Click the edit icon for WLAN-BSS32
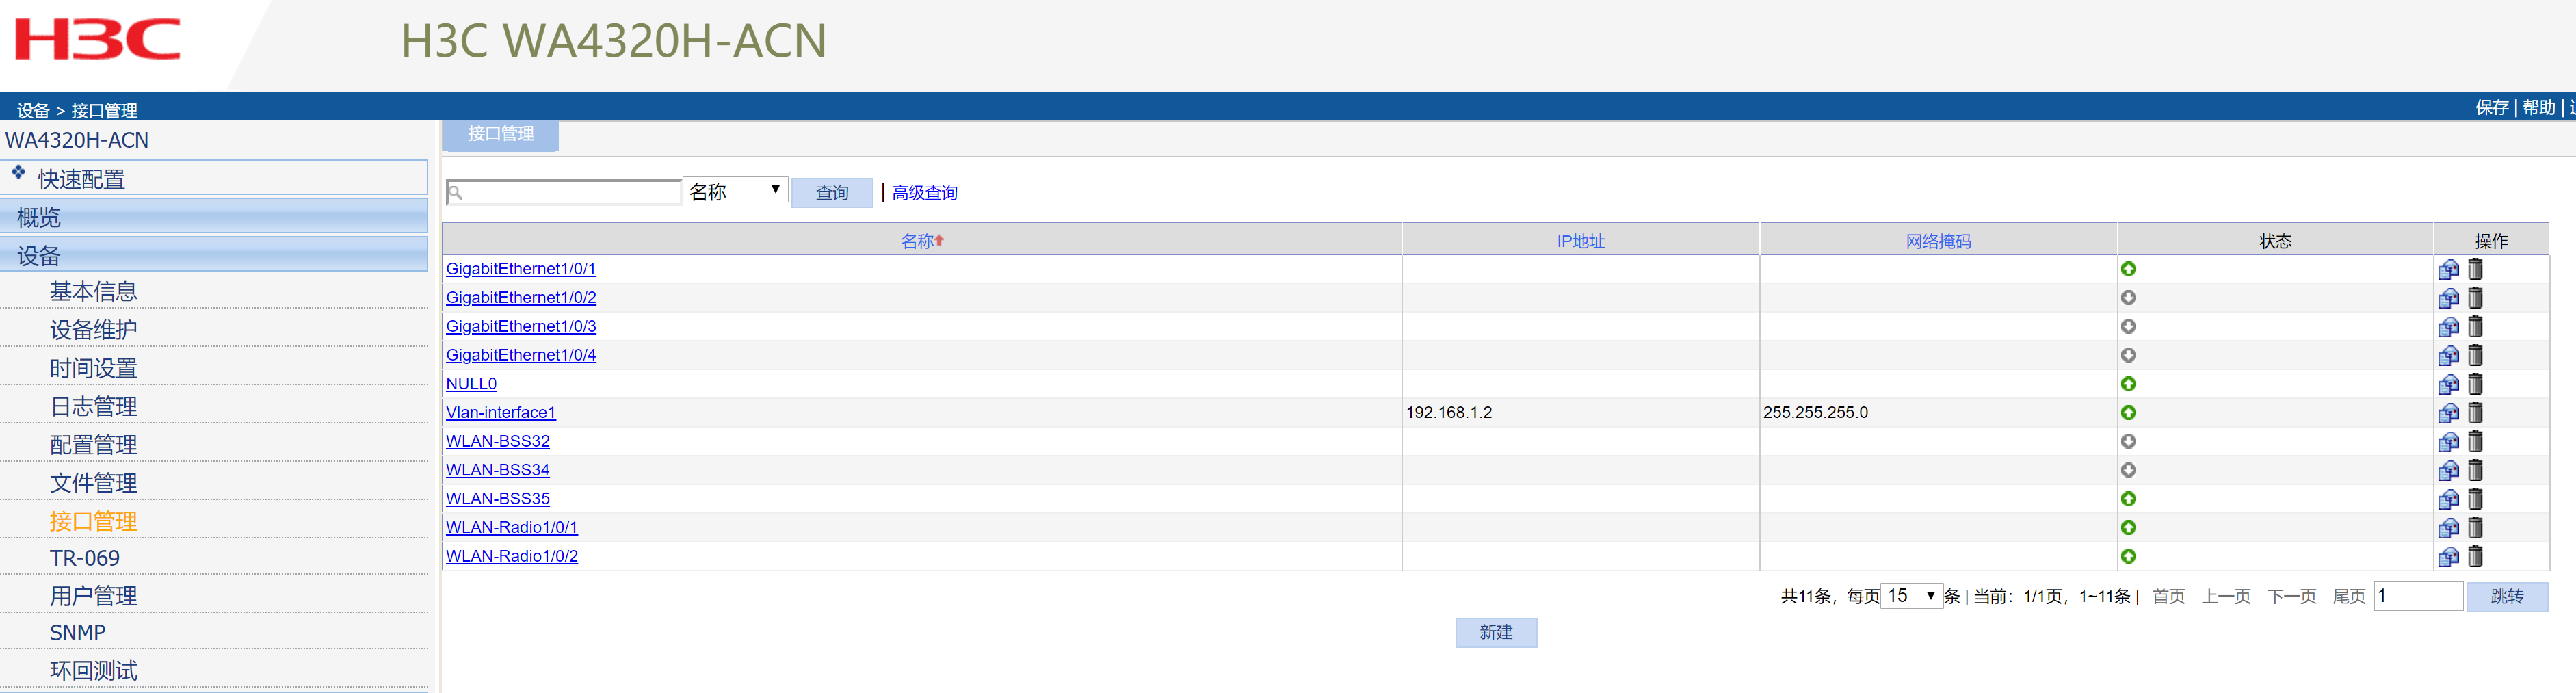 [x=2448, y=442]
